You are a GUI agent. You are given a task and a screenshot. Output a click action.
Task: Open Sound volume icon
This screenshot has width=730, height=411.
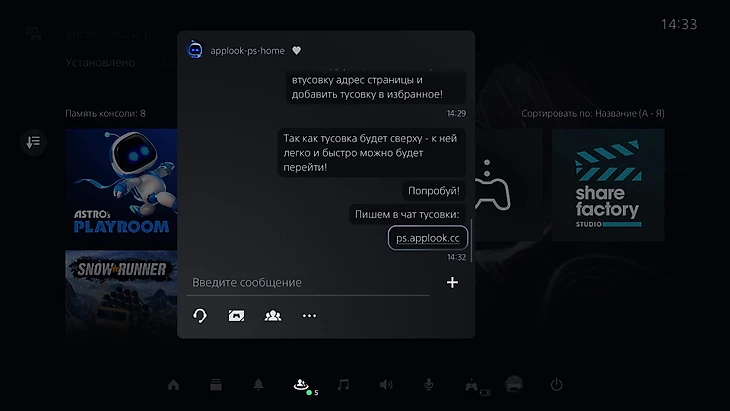coord(386,385)
